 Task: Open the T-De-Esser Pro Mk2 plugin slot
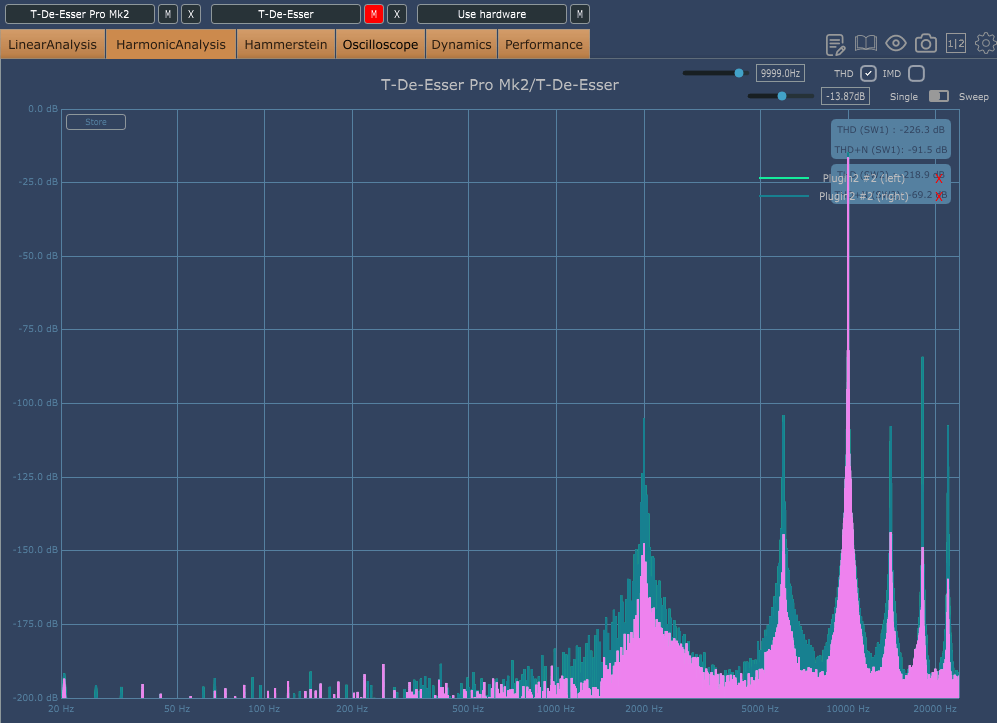[x=79, y=14]
